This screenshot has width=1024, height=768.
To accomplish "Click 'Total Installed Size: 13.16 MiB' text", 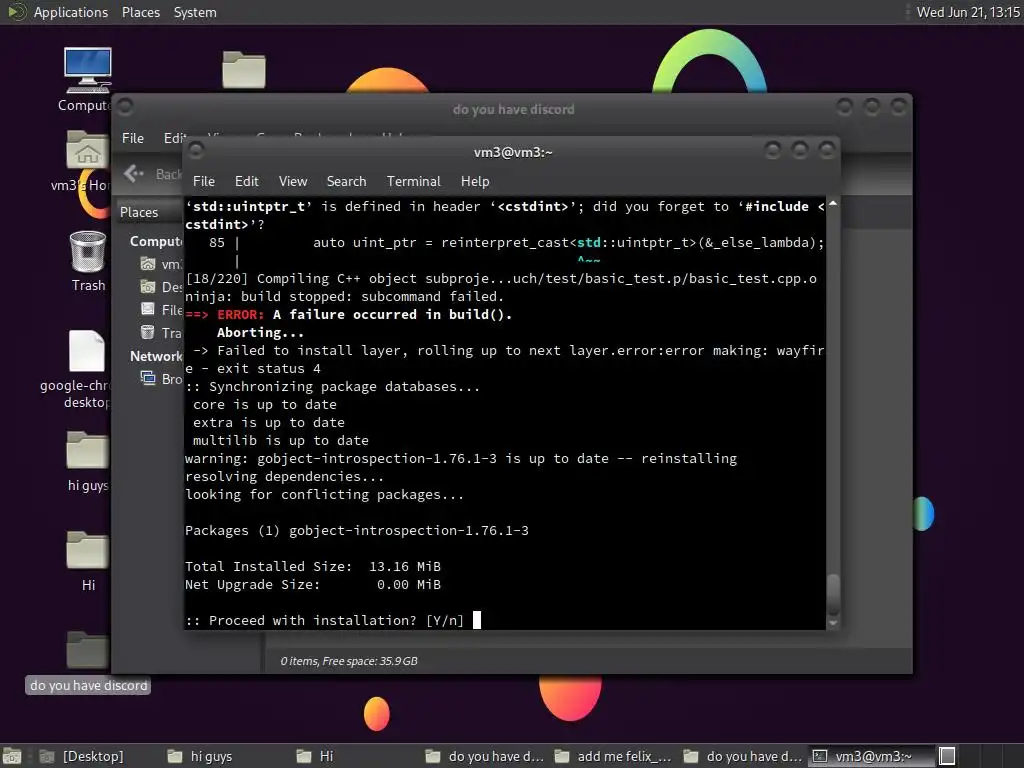I will [x=313, y=567].
